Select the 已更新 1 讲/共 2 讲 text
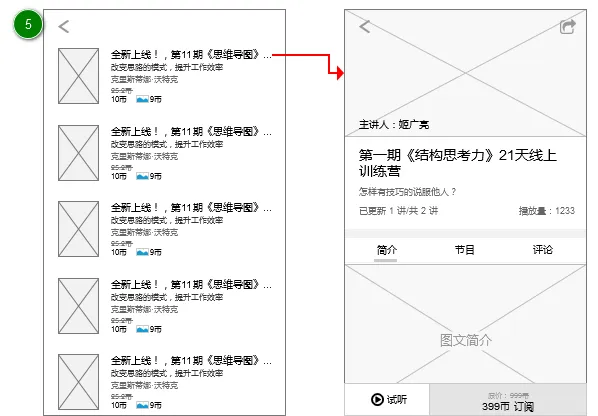598x416 pixels. [398, 211]
